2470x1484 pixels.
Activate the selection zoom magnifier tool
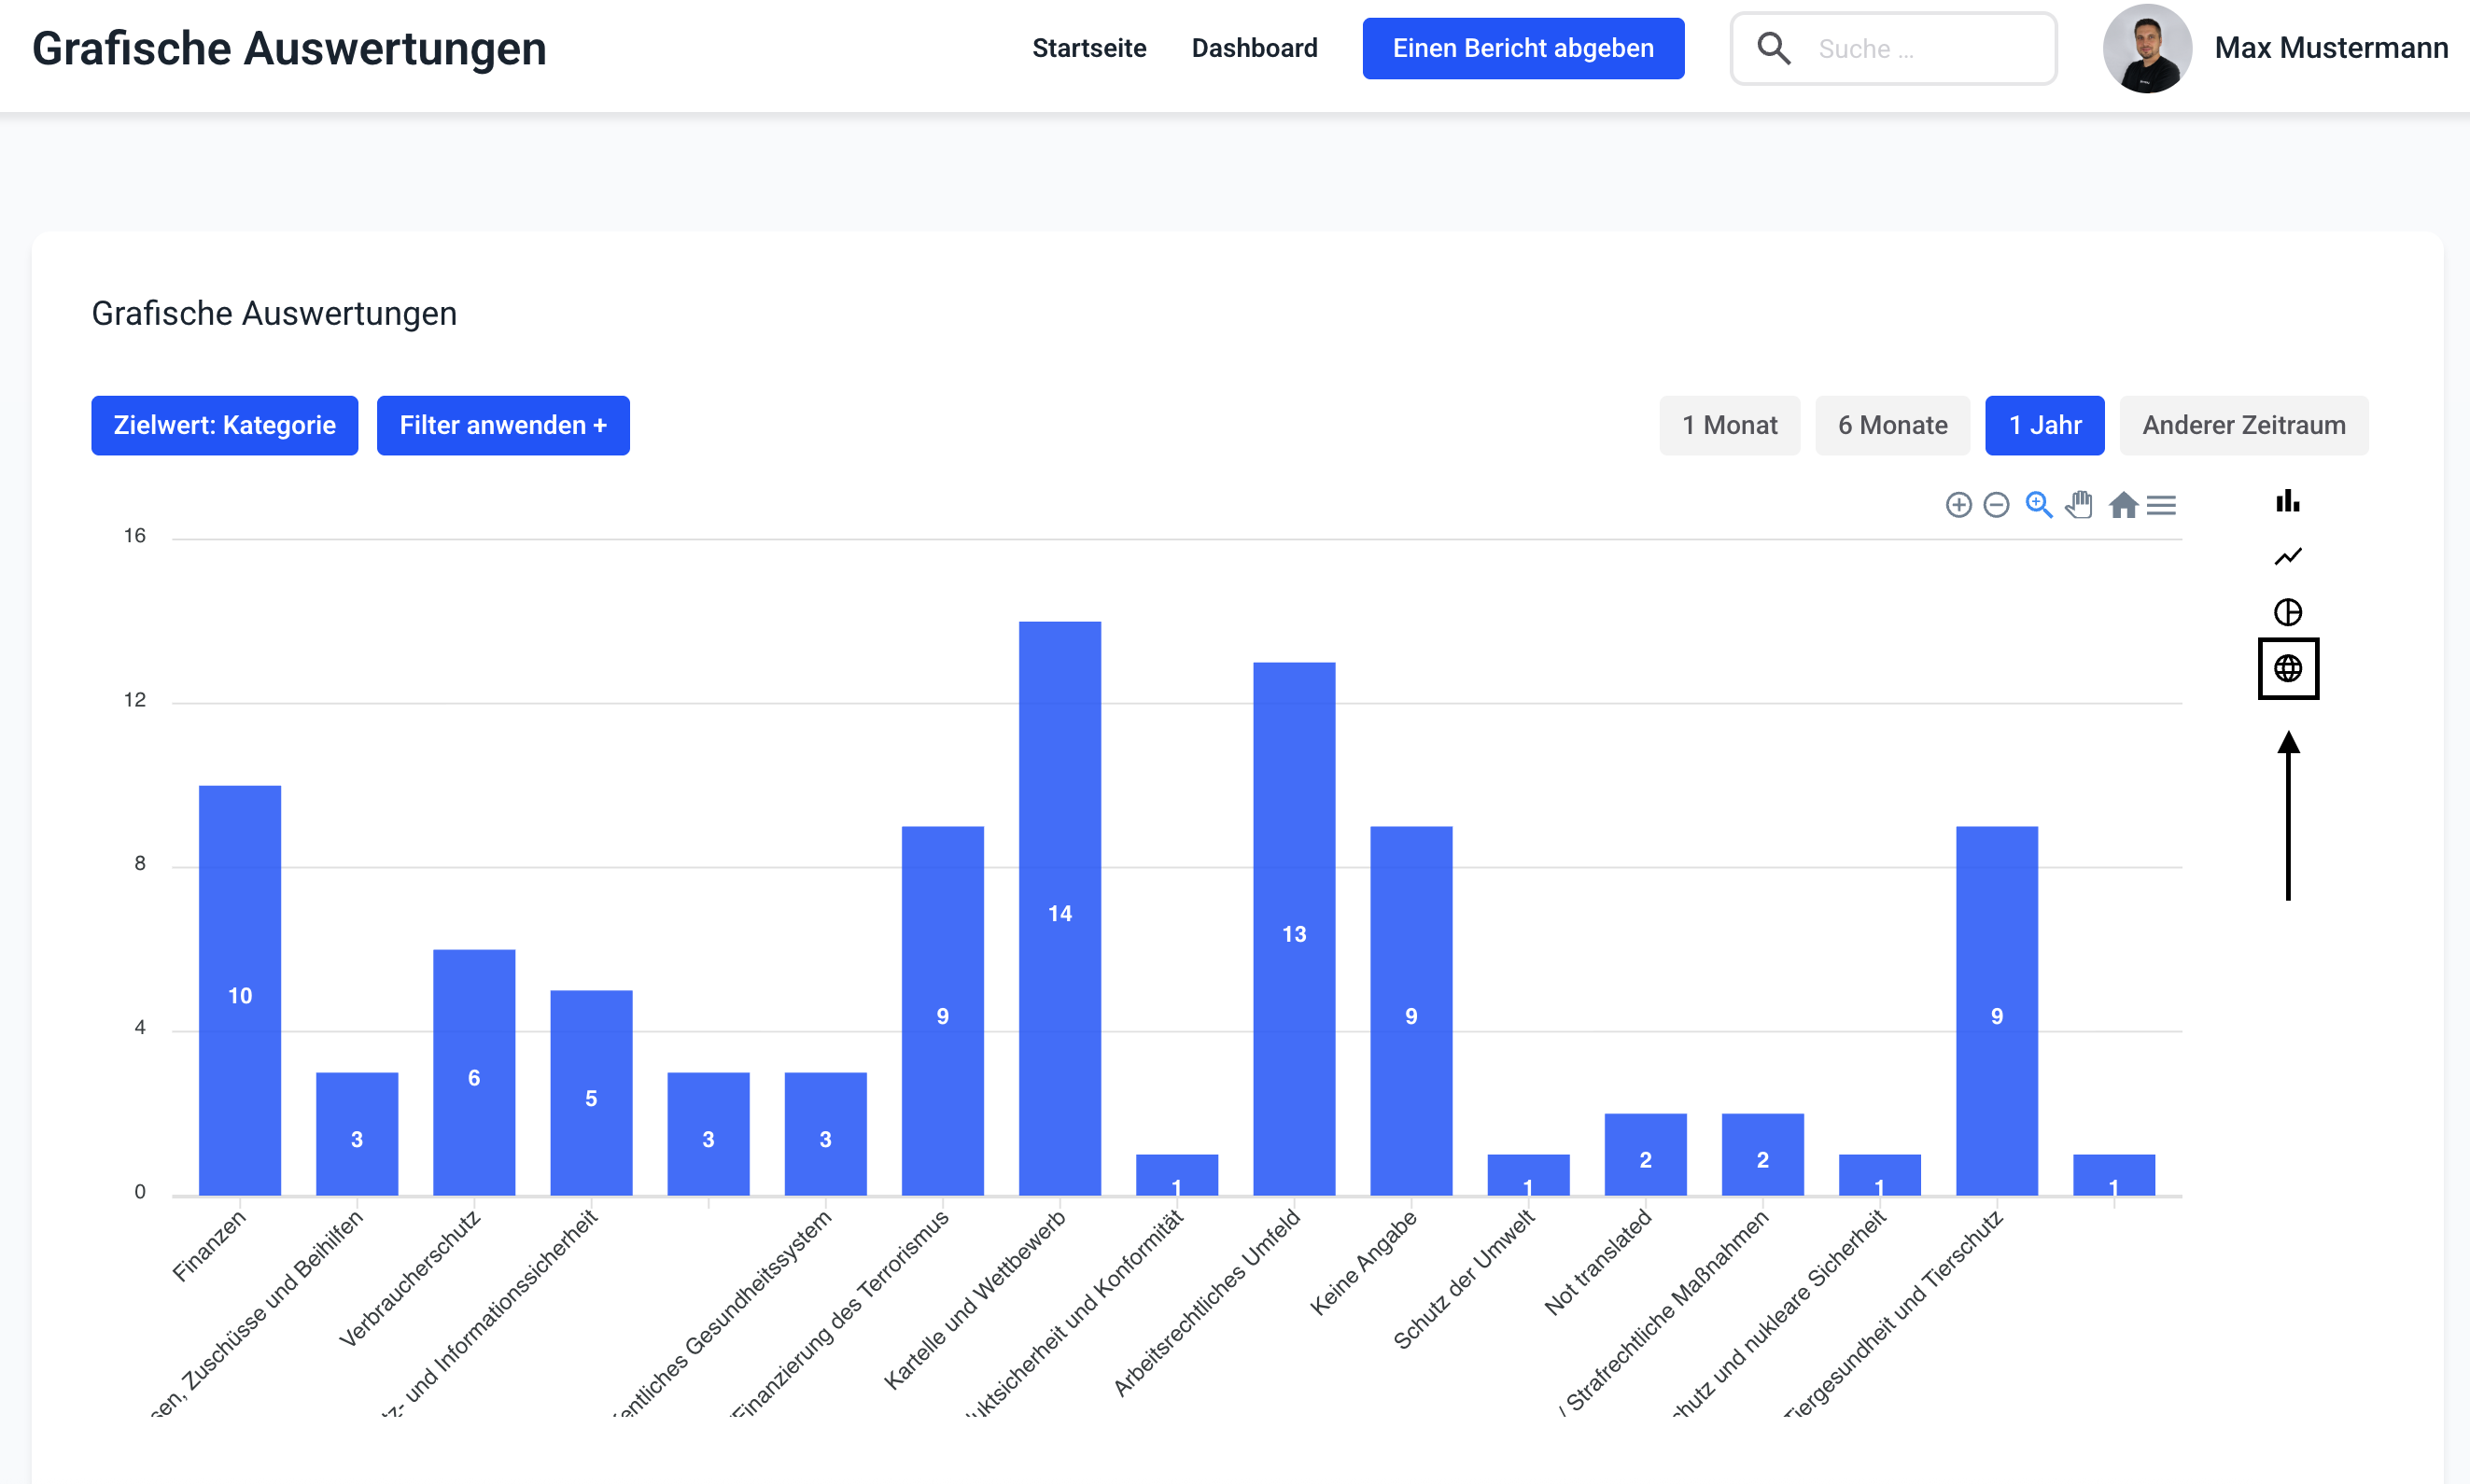tap(2038, 505)
